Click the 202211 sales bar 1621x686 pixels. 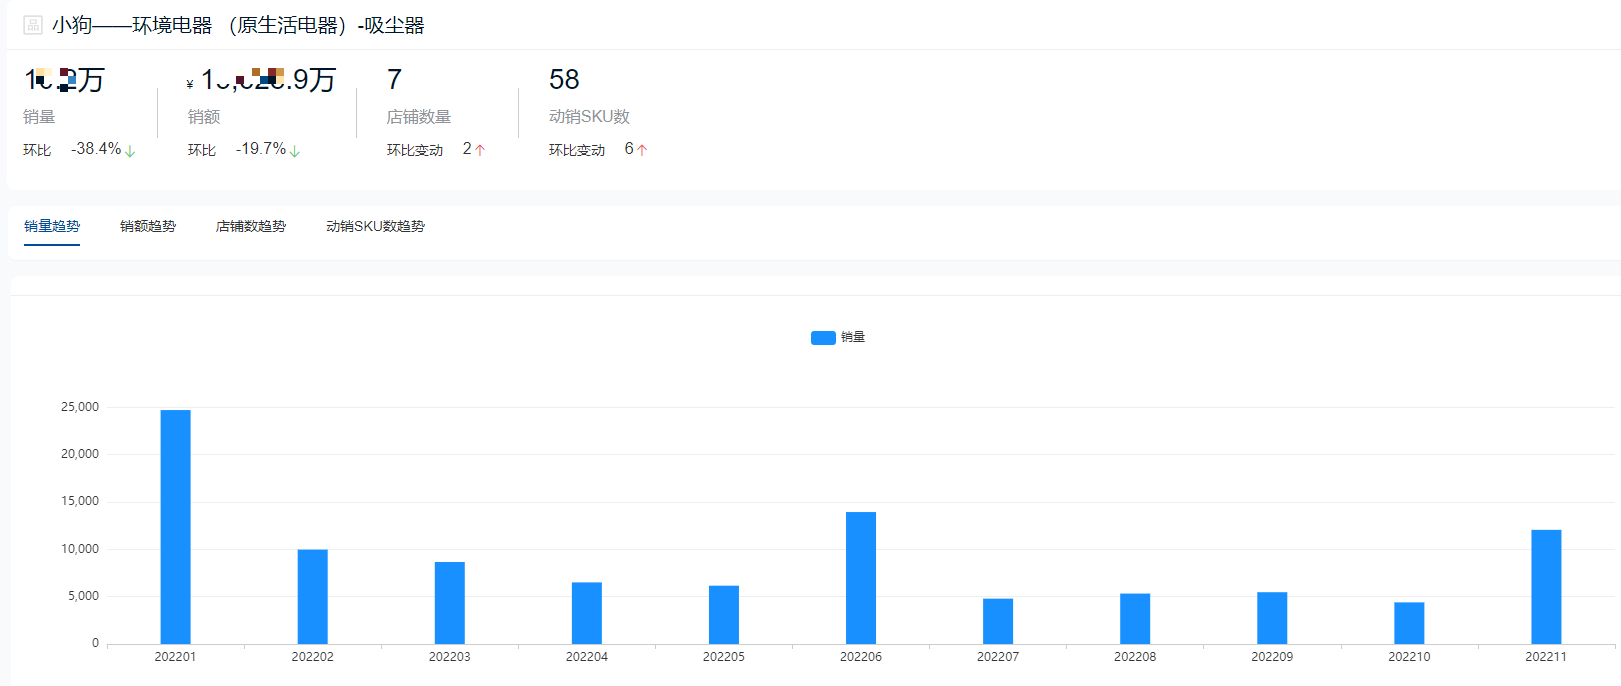pos(1546,587)
